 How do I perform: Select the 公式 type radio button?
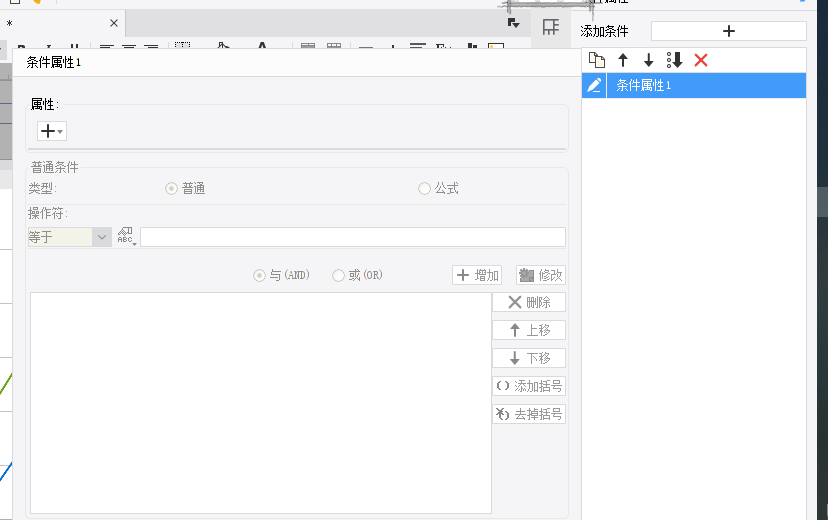tap(425, 188)
